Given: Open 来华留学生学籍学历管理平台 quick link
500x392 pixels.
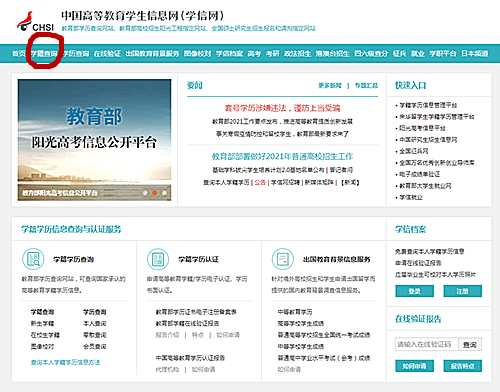Looking at the screenshot, I should click(x=437, y=117).
